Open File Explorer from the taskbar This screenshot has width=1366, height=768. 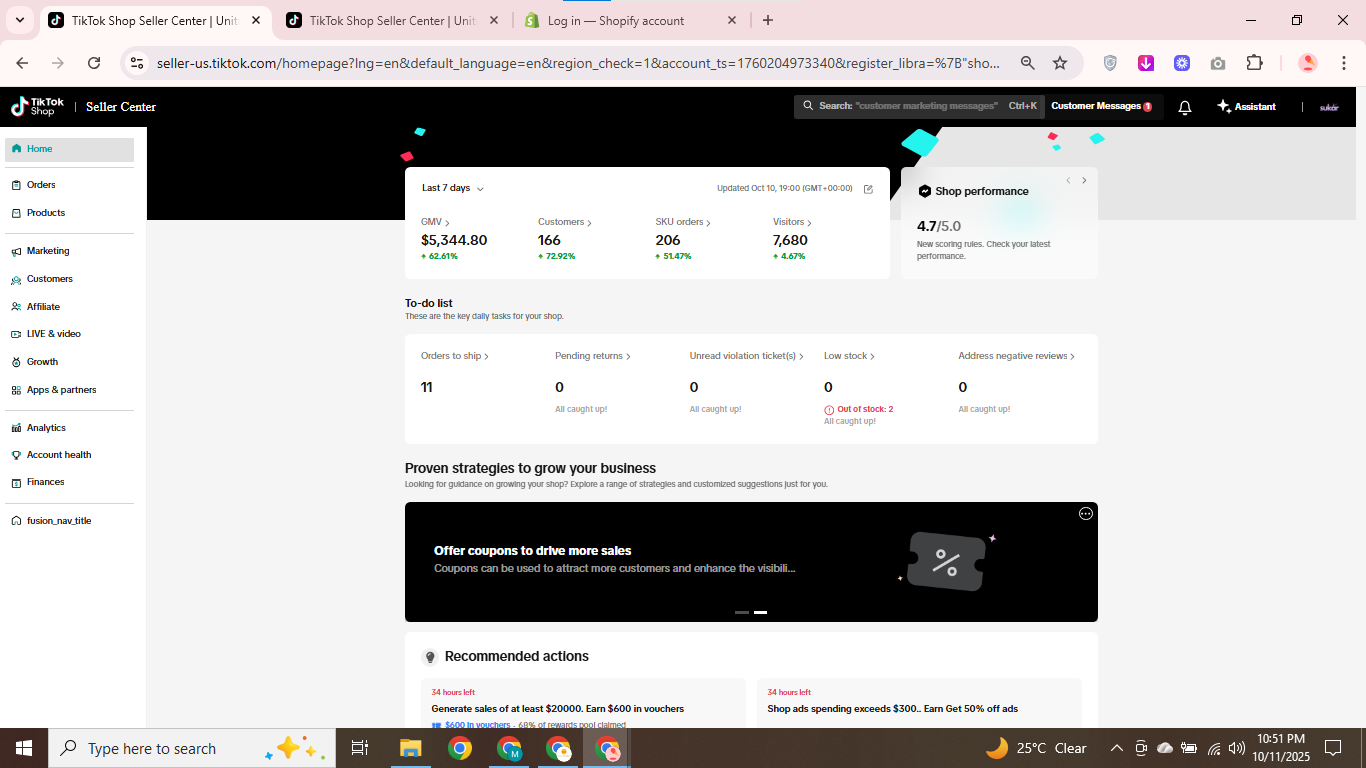(410, 748)
